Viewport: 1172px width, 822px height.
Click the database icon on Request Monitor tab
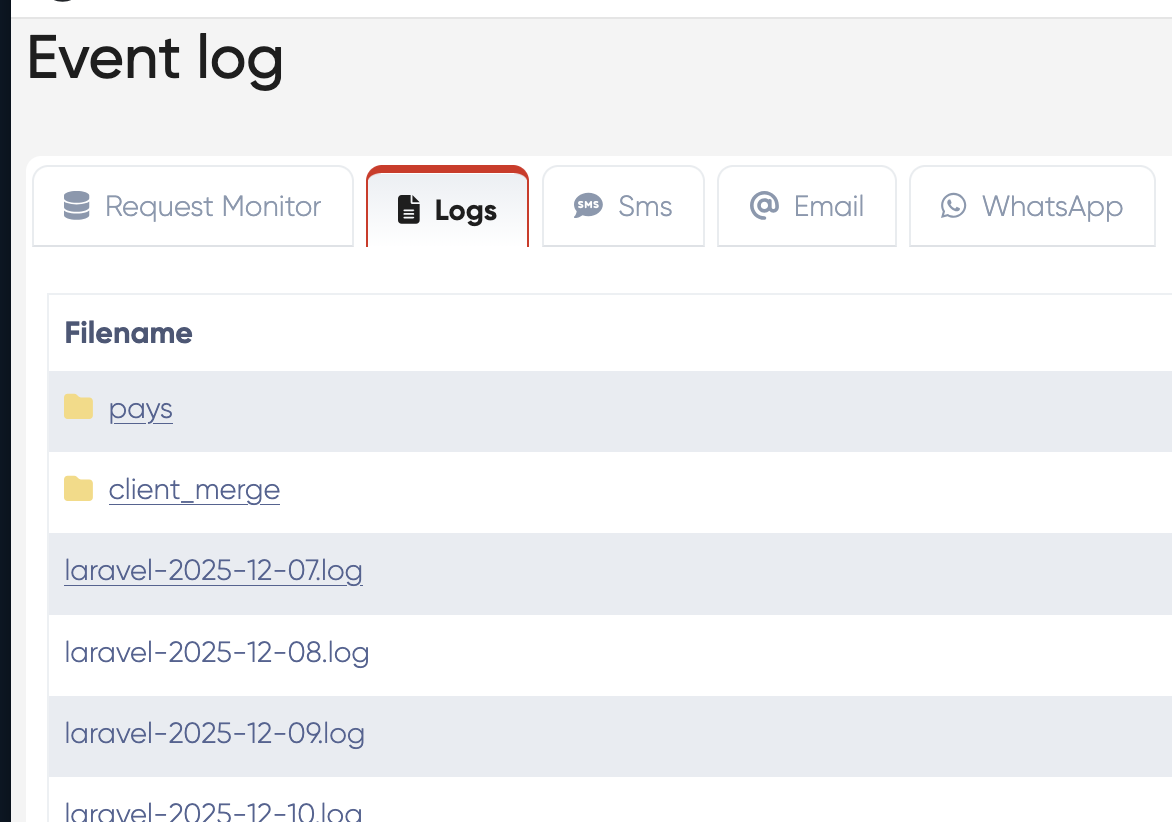pos(76,206)
